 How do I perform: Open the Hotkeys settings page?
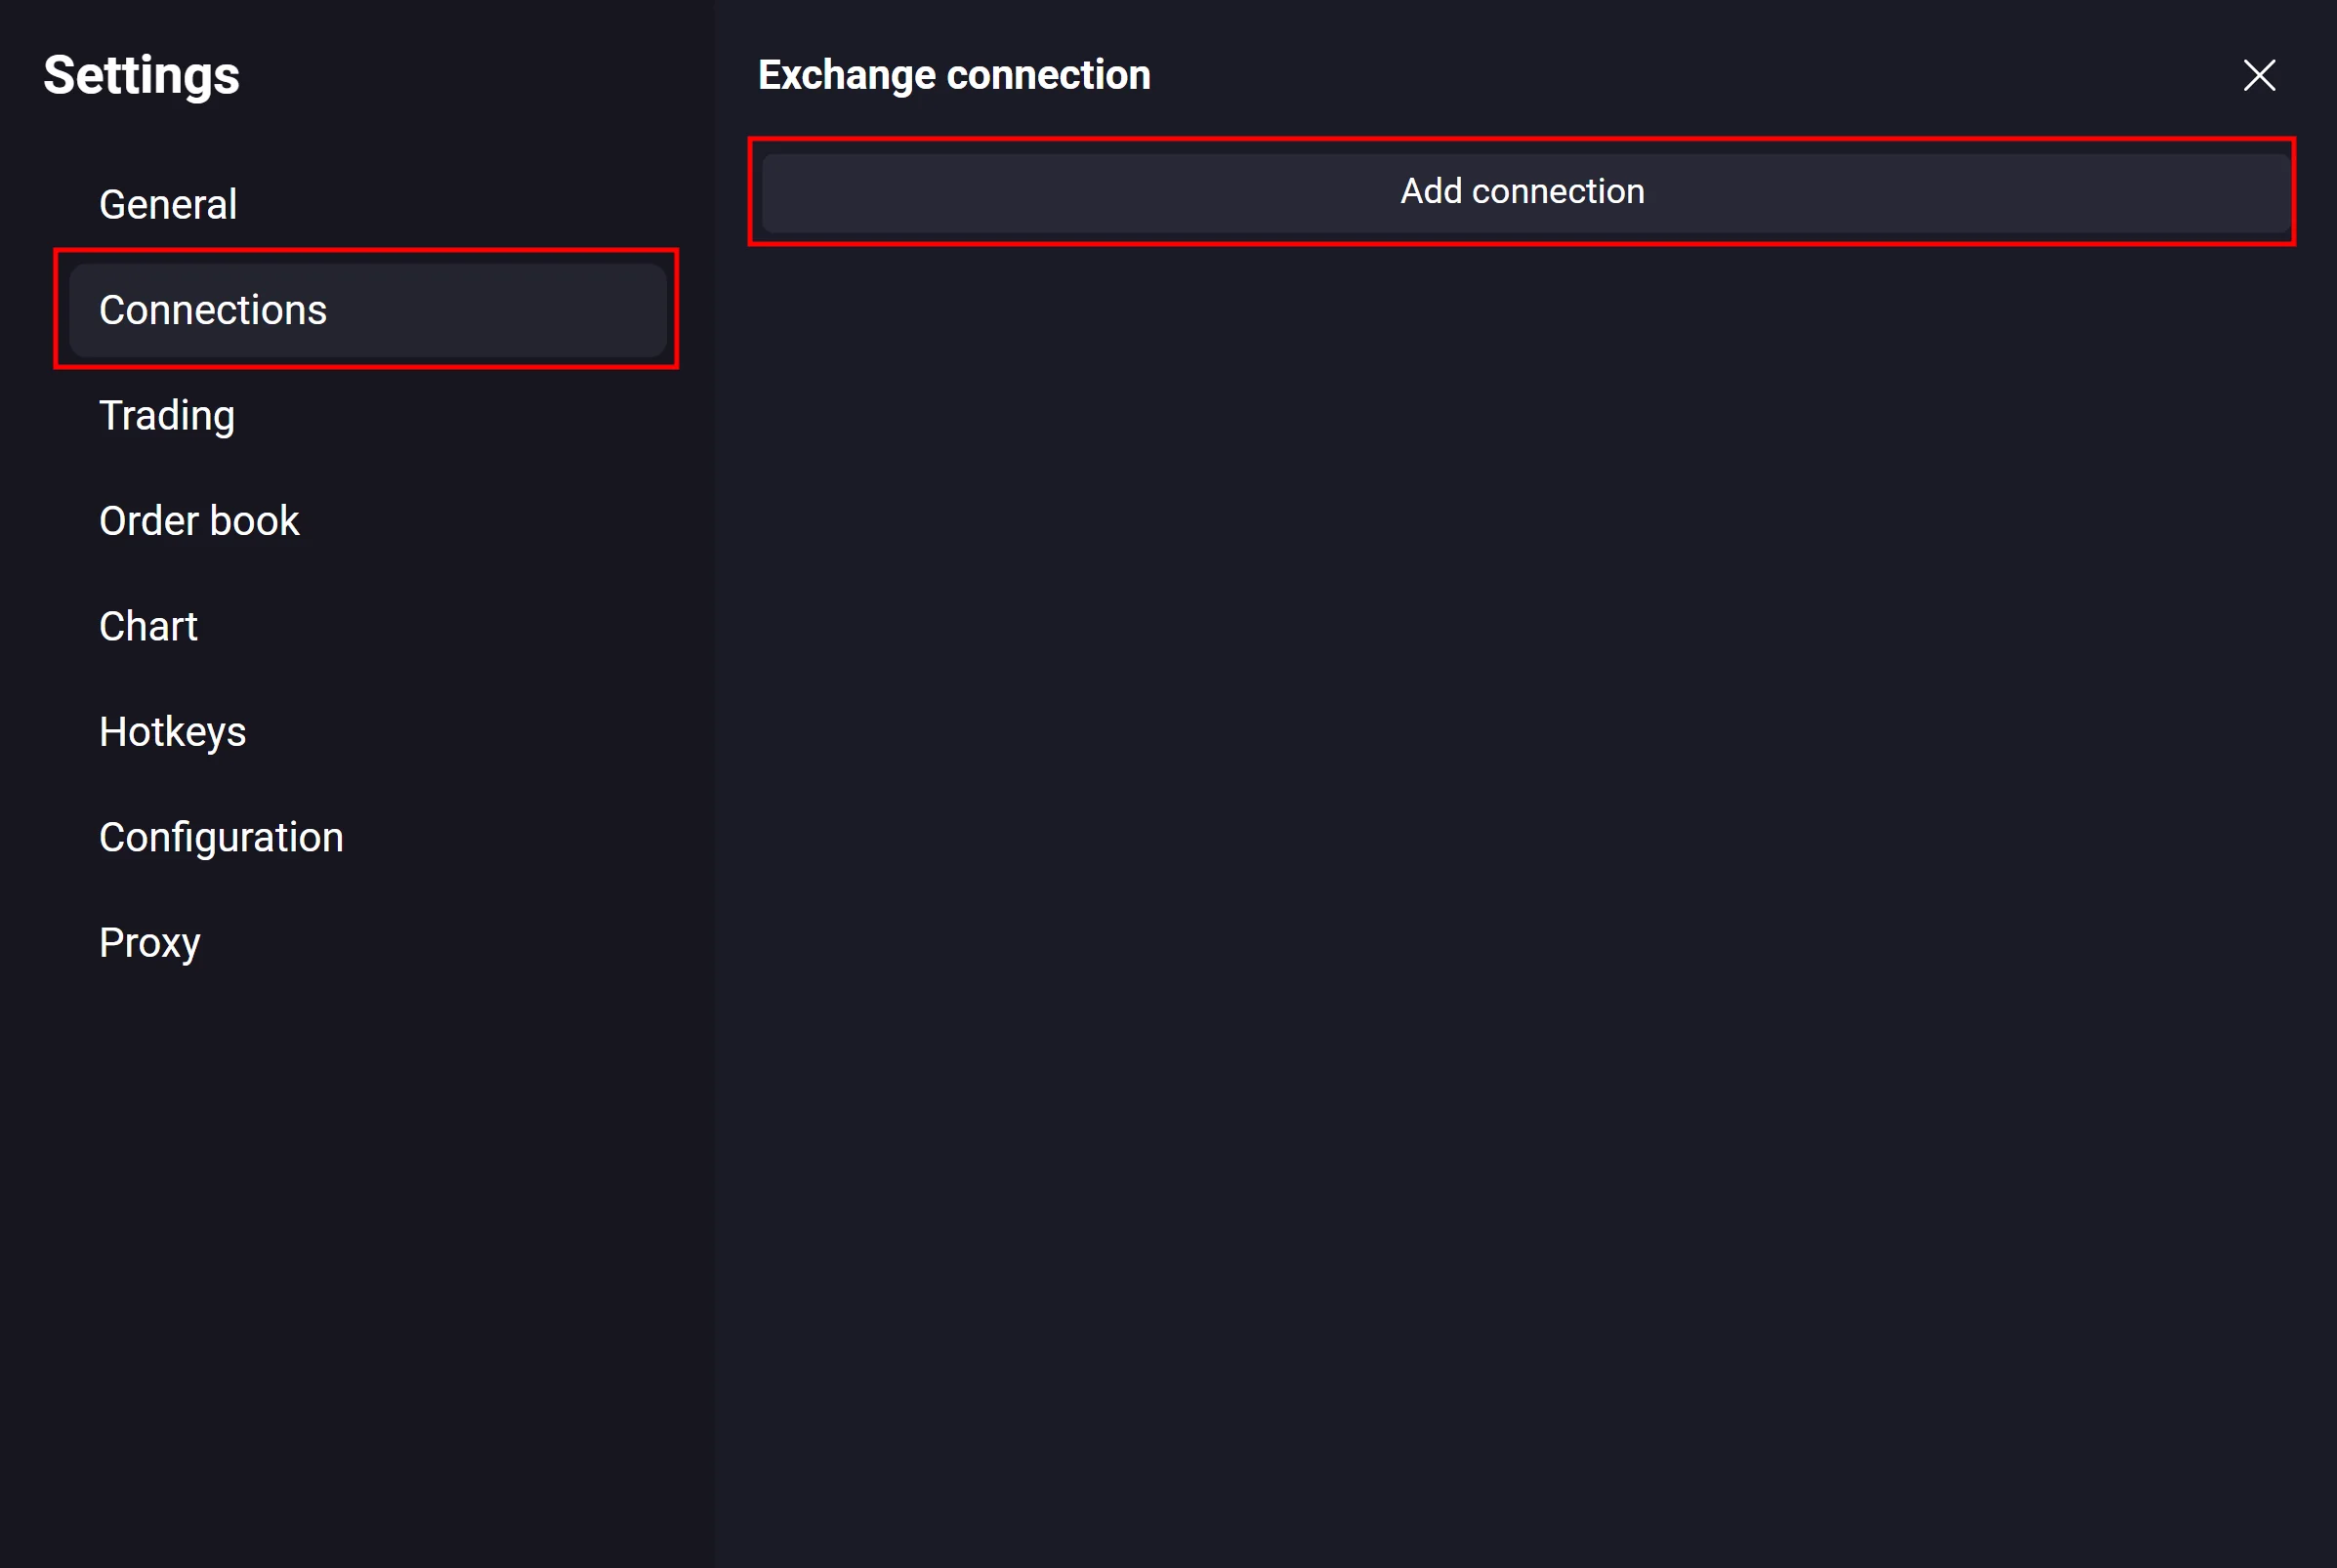[172, 732]
